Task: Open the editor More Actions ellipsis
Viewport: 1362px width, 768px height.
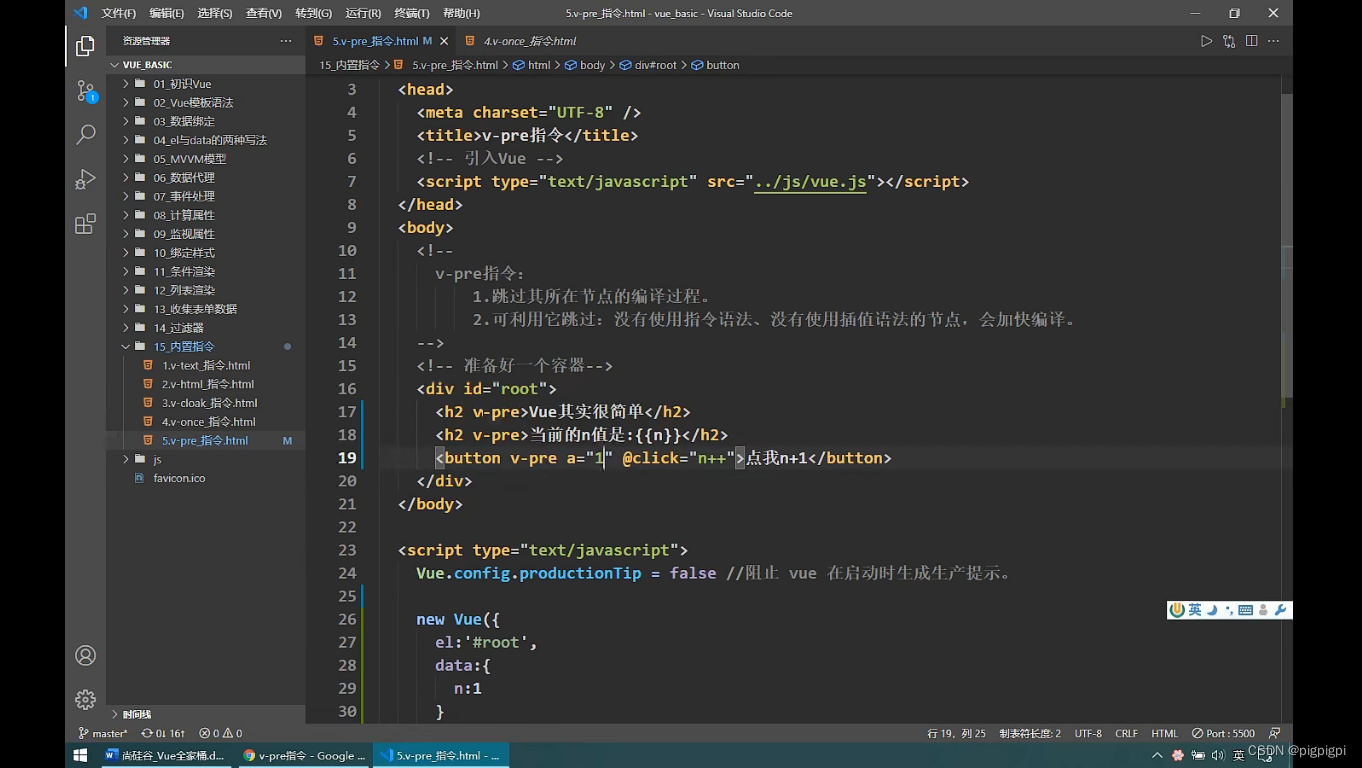Action: point(1274,41)
